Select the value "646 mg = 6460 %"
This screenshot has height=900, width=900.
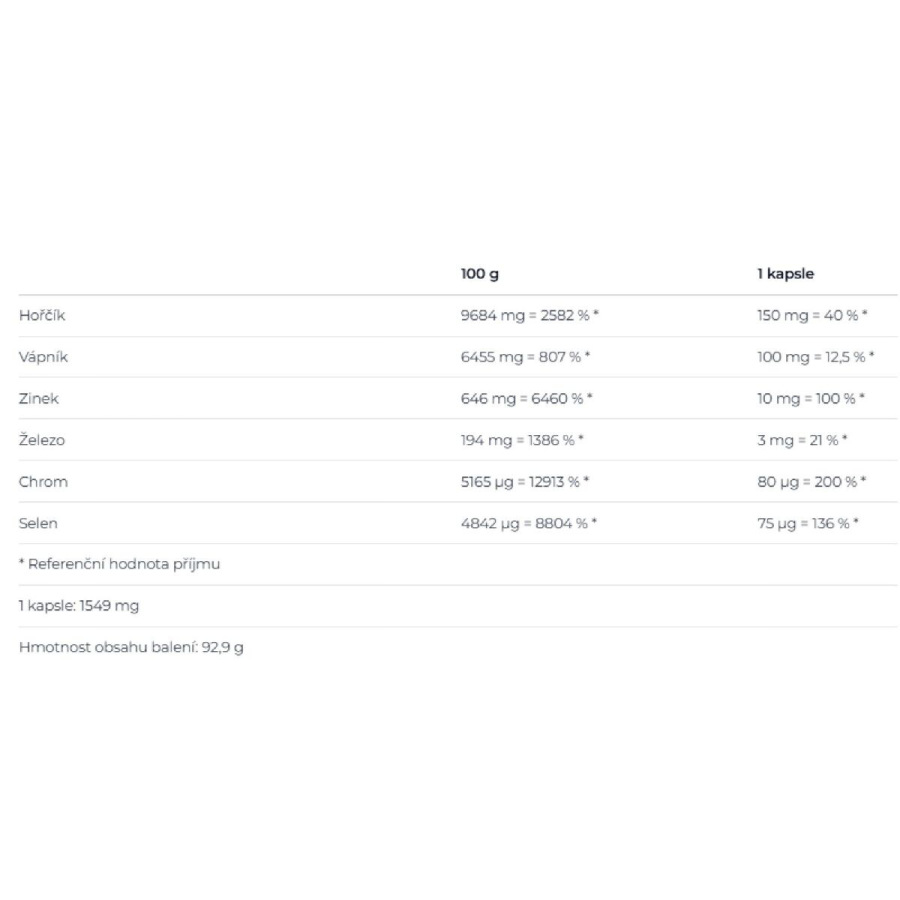[x=526, y=399]
